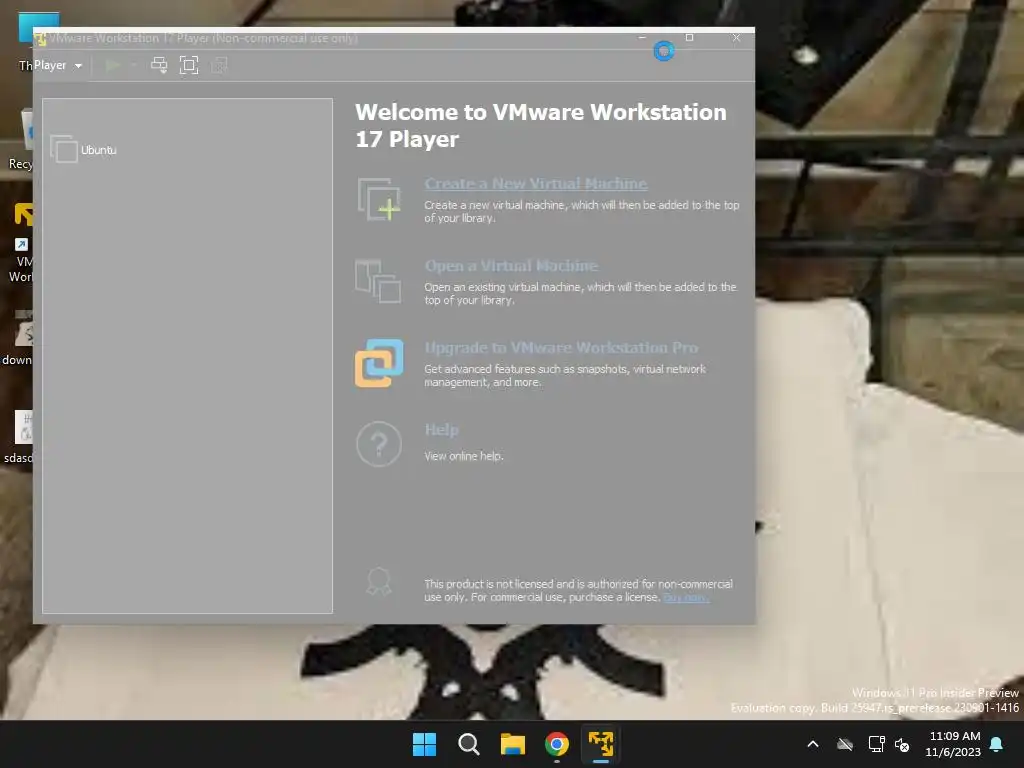
Task: Click 'View online help.' text
Action: (464, 456)
